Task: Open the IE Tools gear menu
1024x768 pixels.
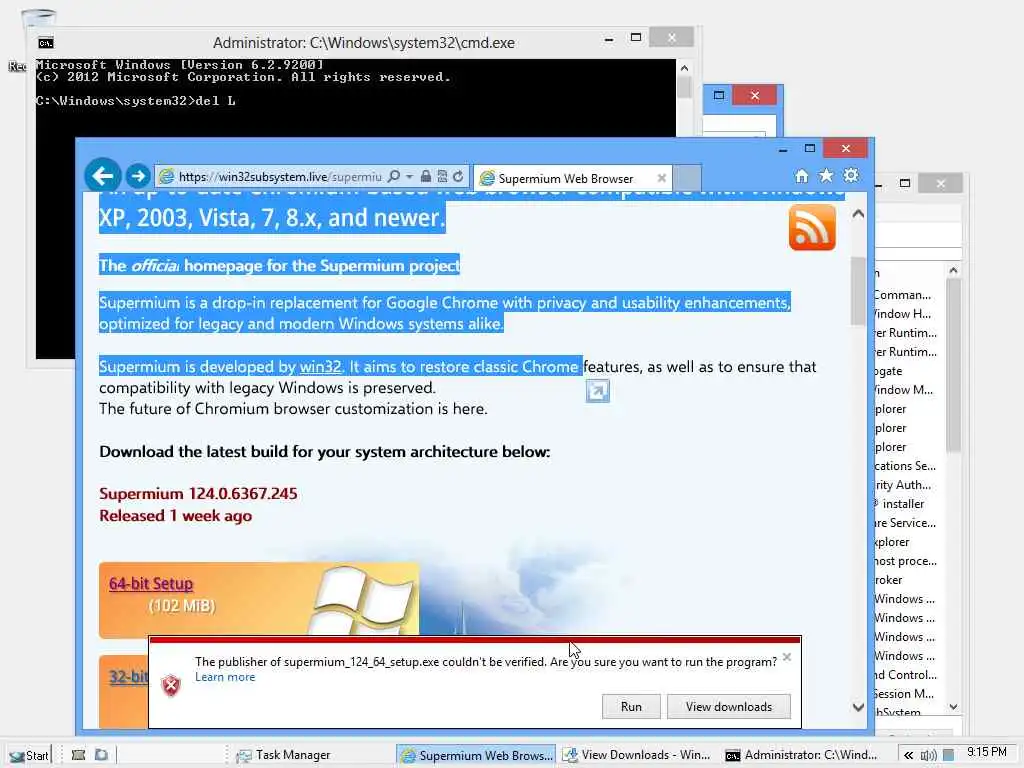Action: point(851,175)
